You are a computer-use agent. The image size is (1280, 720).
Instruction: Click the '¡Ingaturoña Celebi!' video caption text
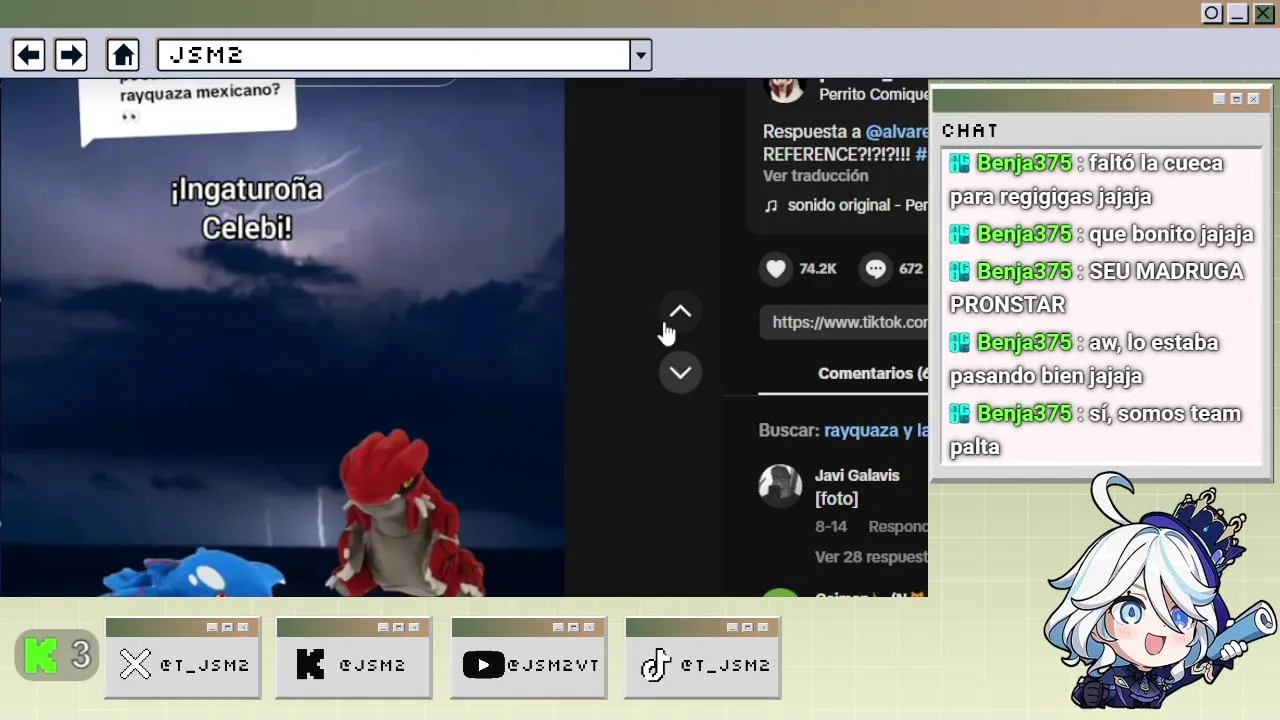(x=247, y=208)
